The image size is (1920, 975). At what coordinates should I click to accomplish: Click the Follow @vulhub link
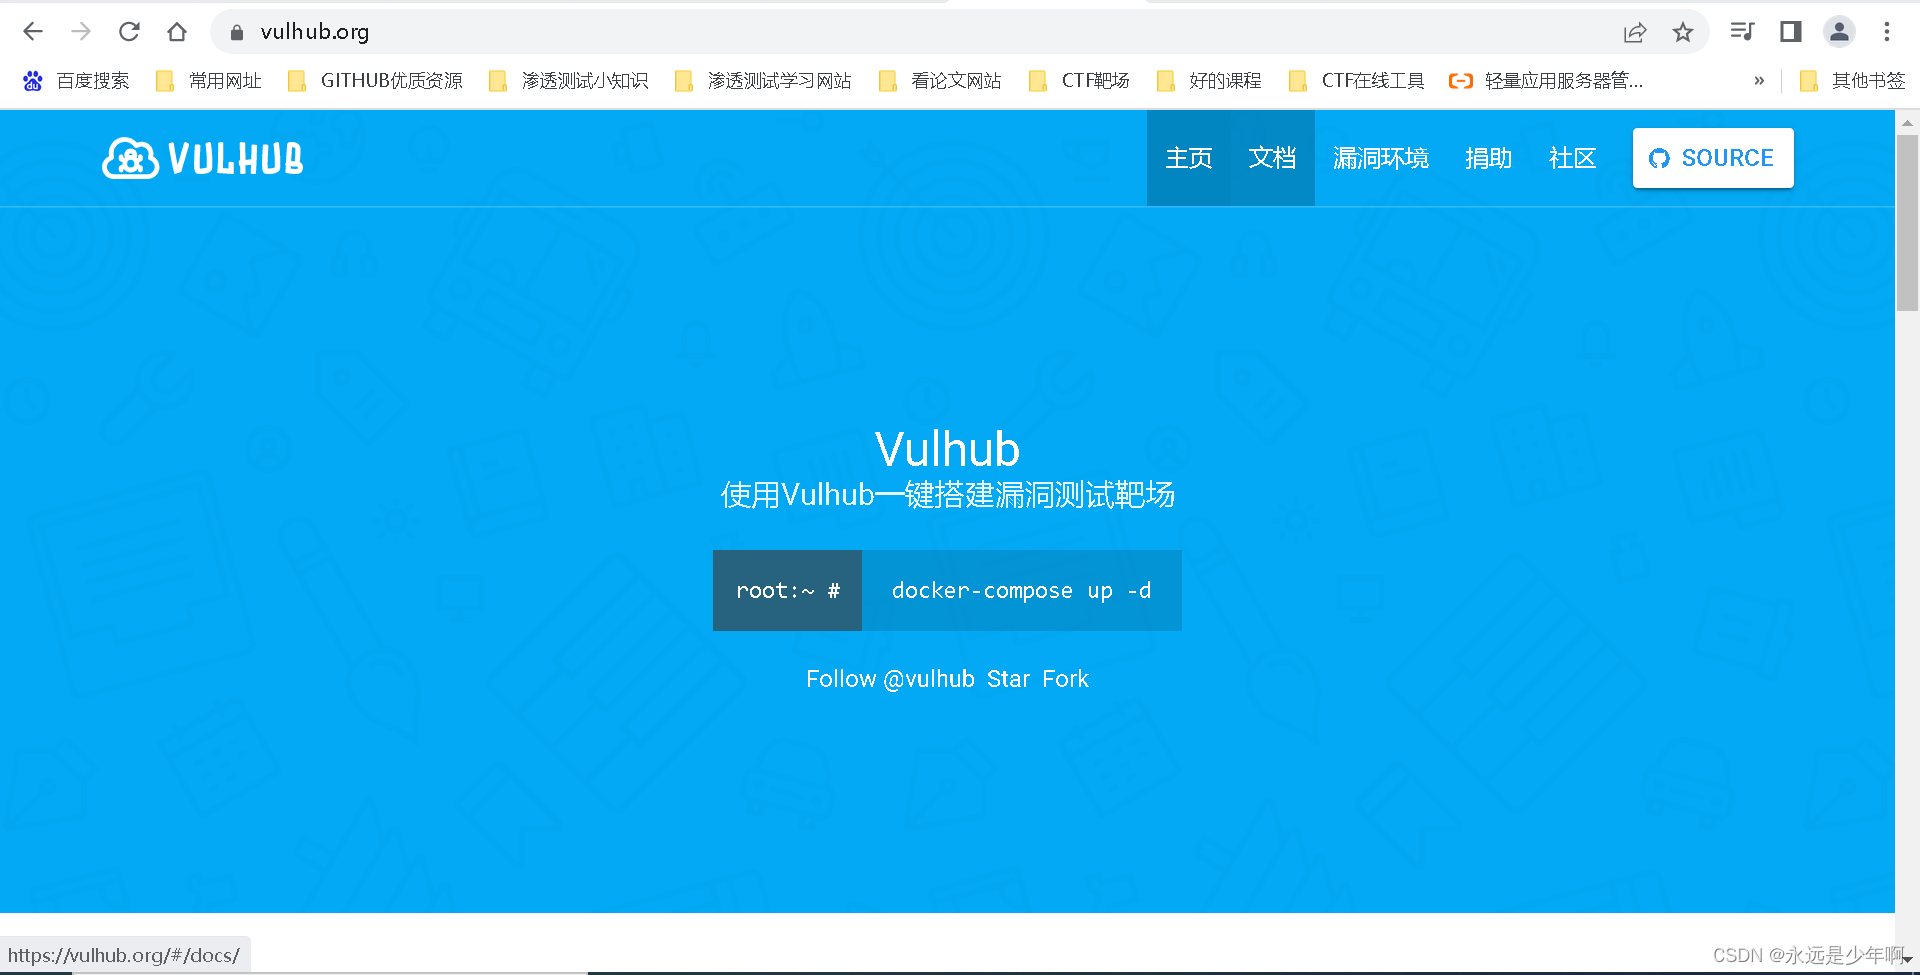[890, 679]
